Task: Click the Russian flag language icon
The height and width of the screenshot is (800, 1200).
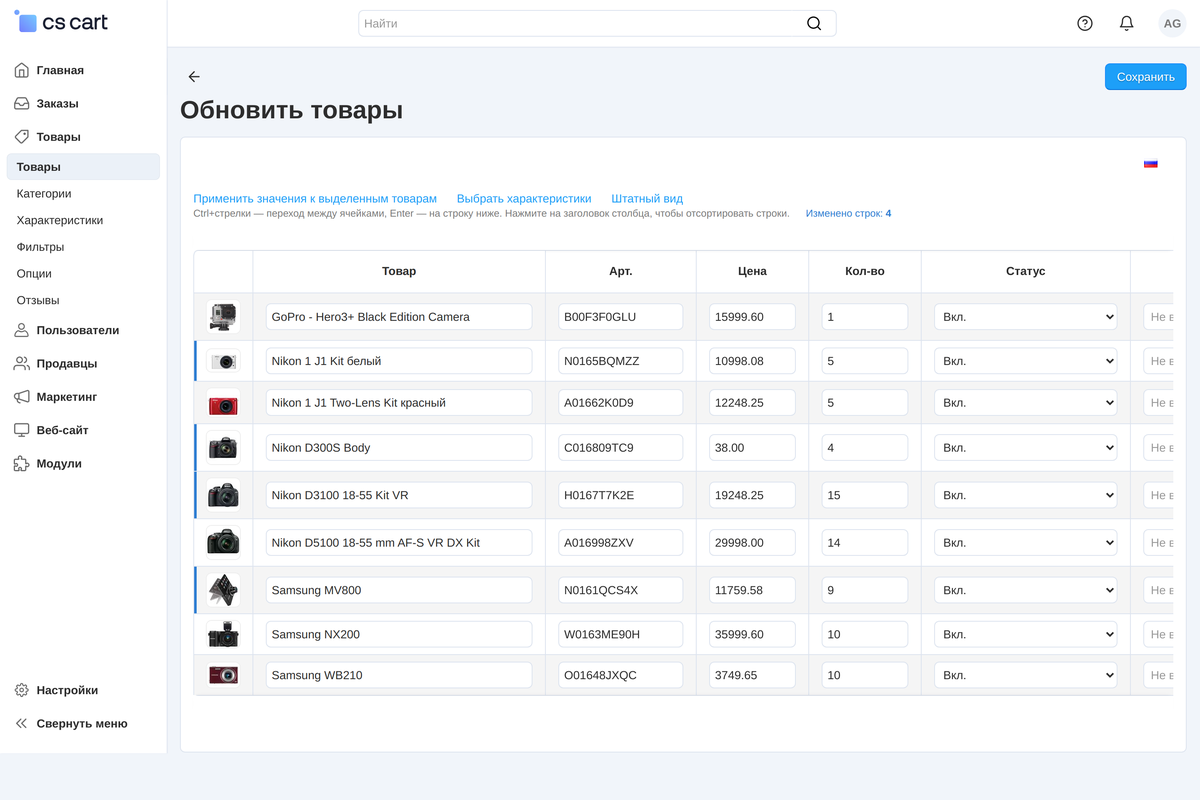Action: tap(1151, 164)
